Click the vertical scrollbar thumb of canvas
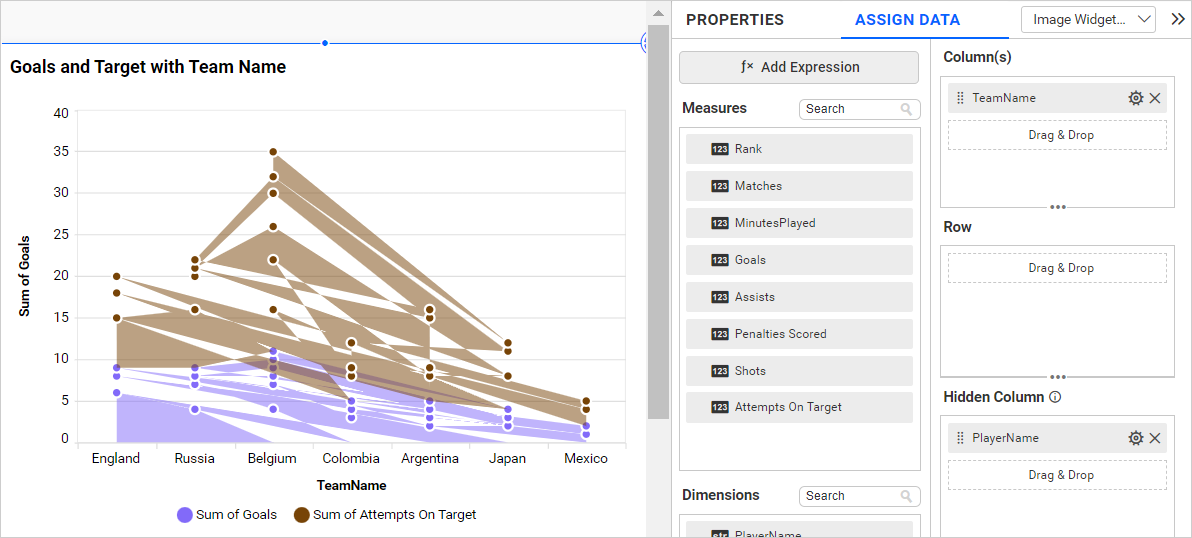 coord(658,220)
